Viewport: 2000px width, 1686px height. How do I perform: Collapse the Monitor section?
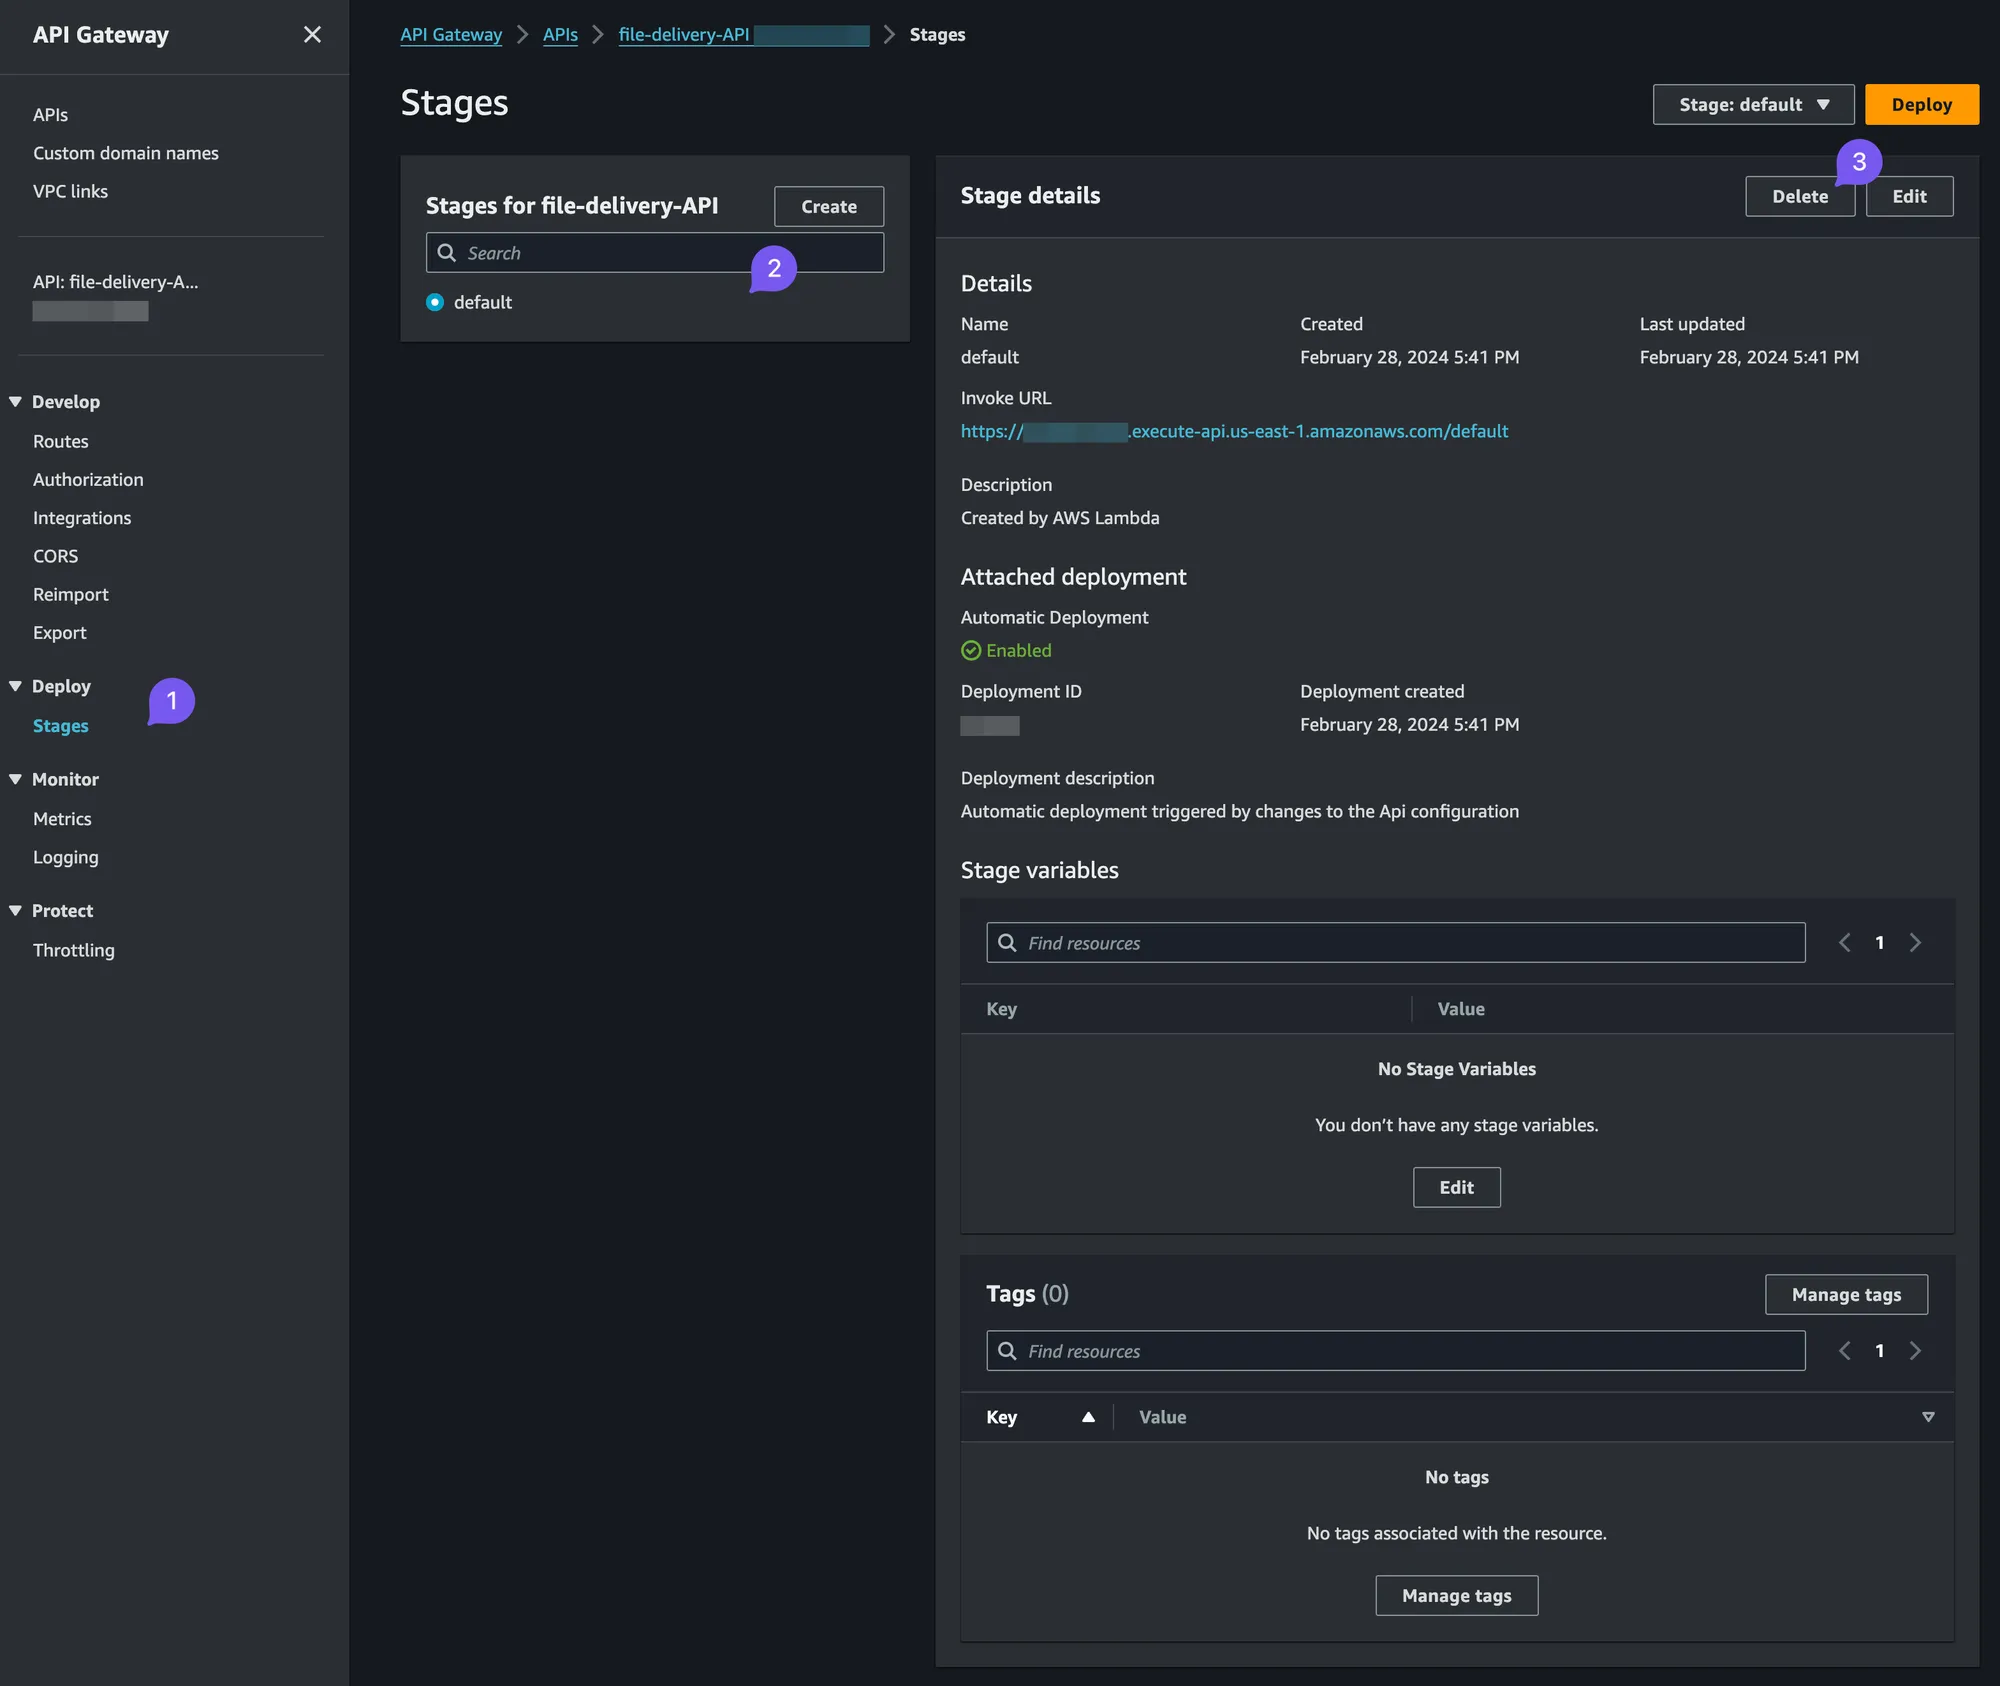pyautogui.click(x=15, y=779)
